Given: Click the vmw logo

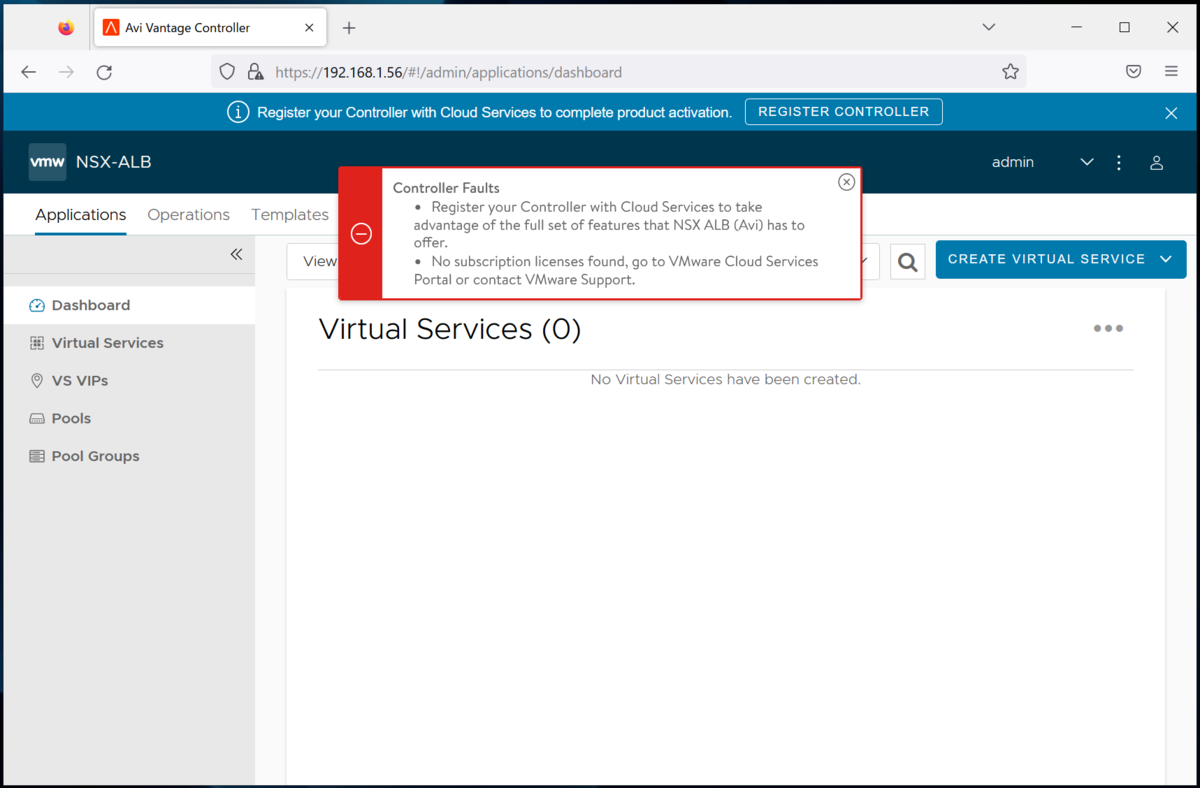Looking at the screenshot, I should pyautogui.click(x=48, y=162).
